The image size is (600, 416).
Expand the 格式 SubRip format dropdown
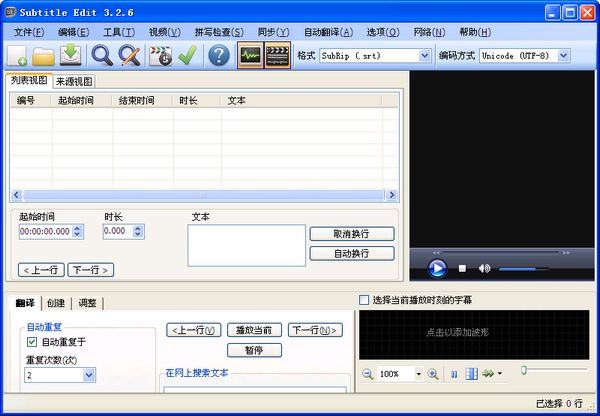[424, 56]
